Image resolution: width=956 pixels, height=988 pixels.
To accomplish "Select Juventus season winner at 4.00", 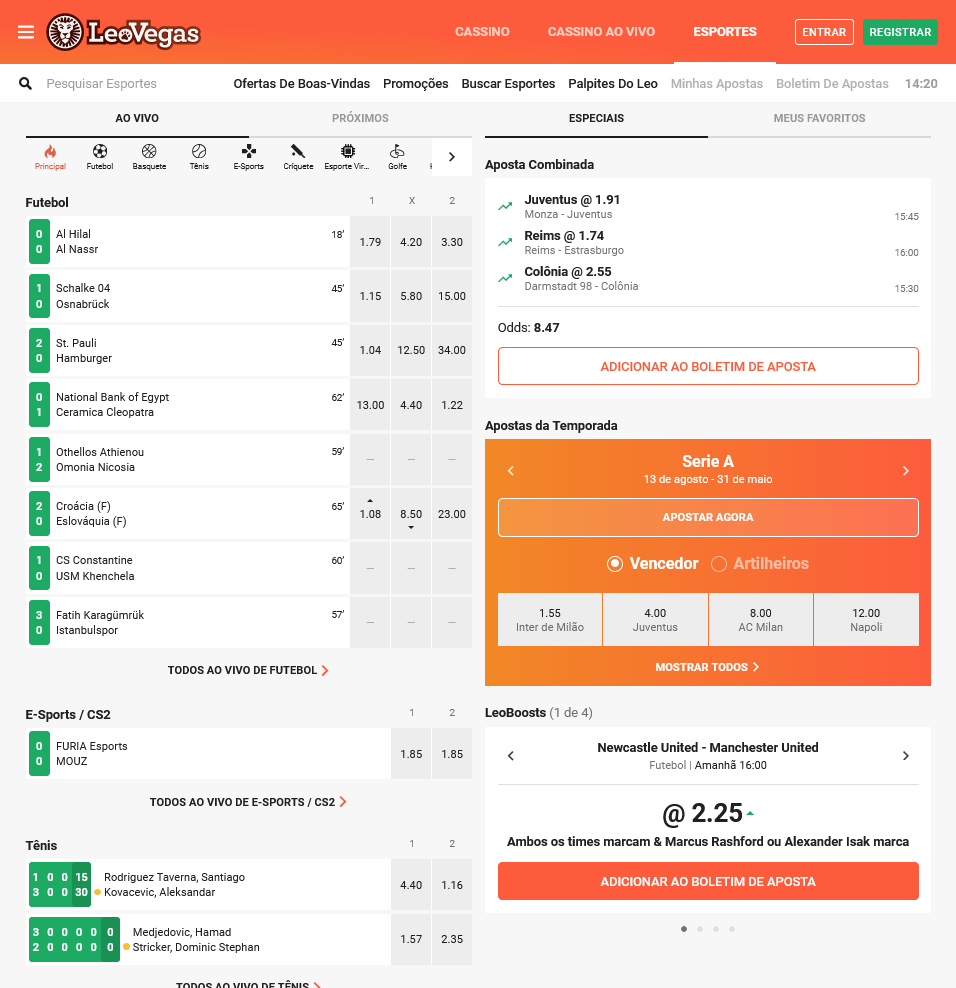I will (x=655, y=619).
